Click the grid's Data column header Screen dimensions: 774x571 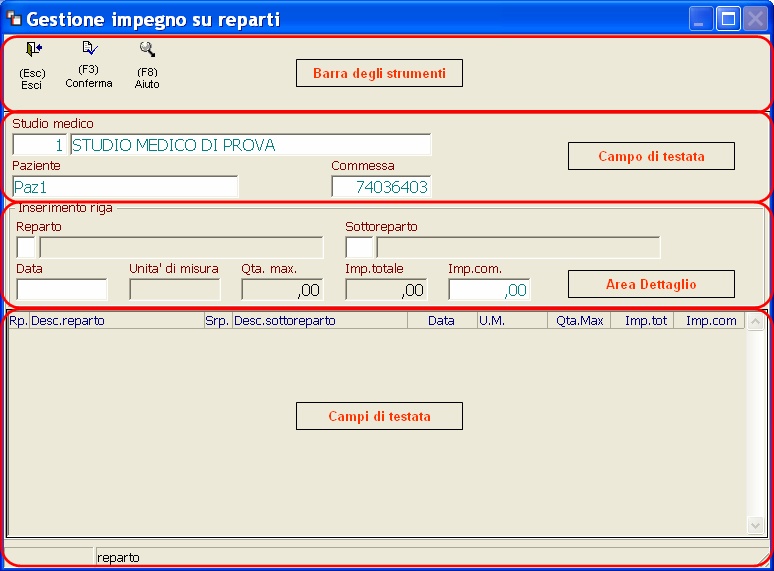[442, 321]
